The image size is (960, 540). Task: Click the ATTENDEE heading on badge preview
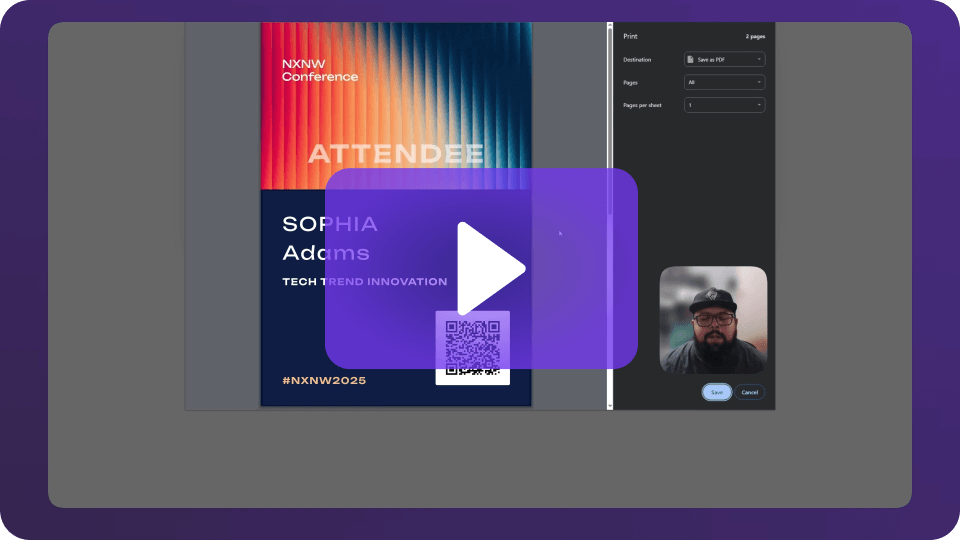[396, 154]
